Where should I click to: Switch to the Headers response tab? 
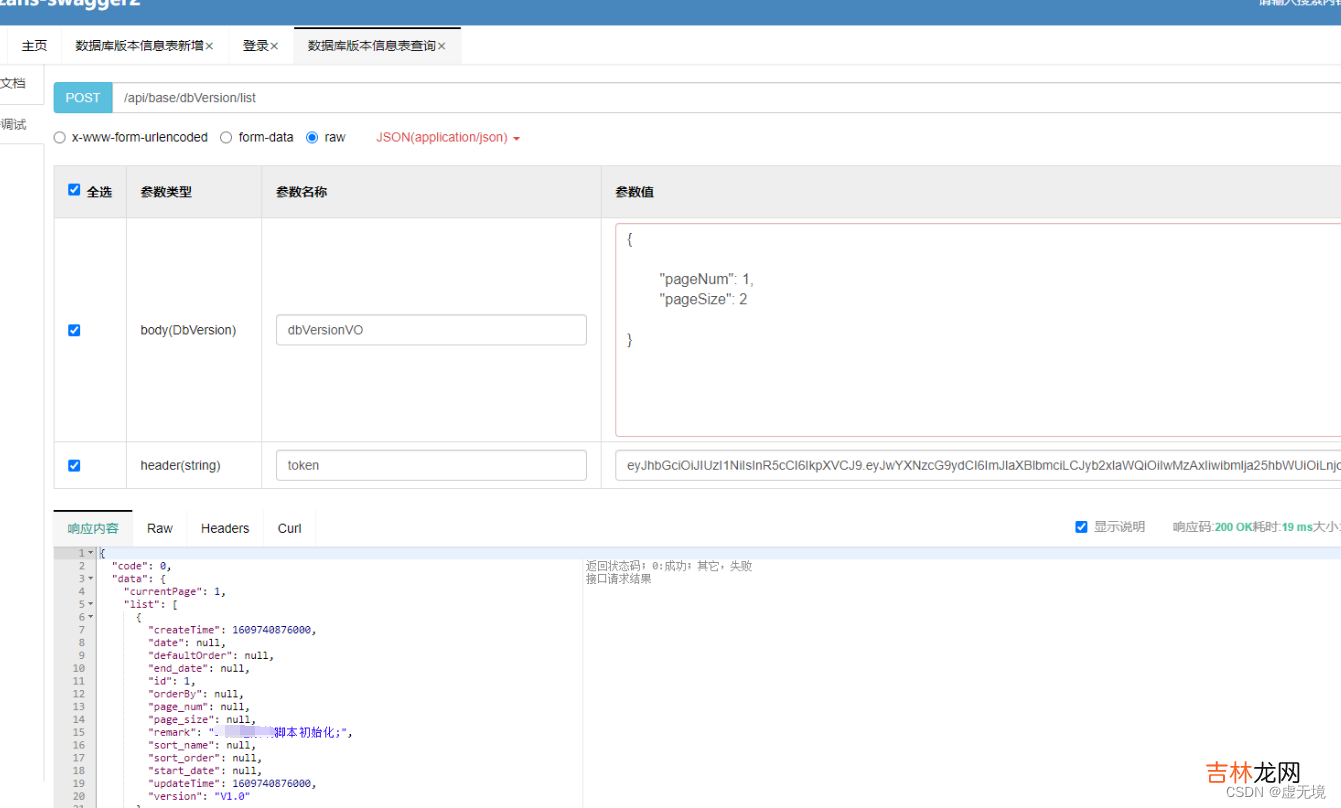tap(225, 528)
